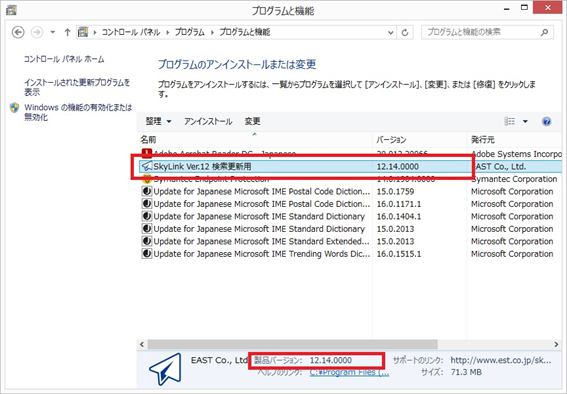Select Postal Code Dictionary update version 16.0.1171.1
The height and width of the screenshot is (394, 567).
click(351, 204)
